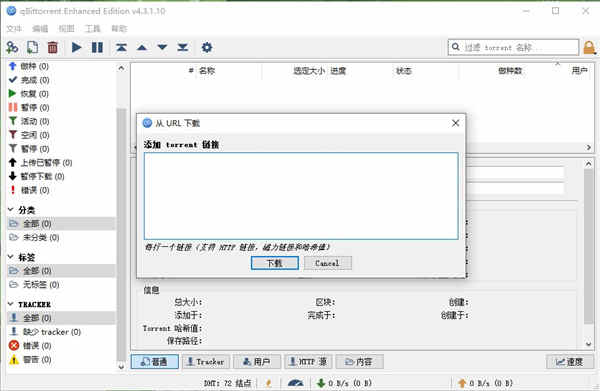Click the connection status icon in status bar

coord(269,383)
